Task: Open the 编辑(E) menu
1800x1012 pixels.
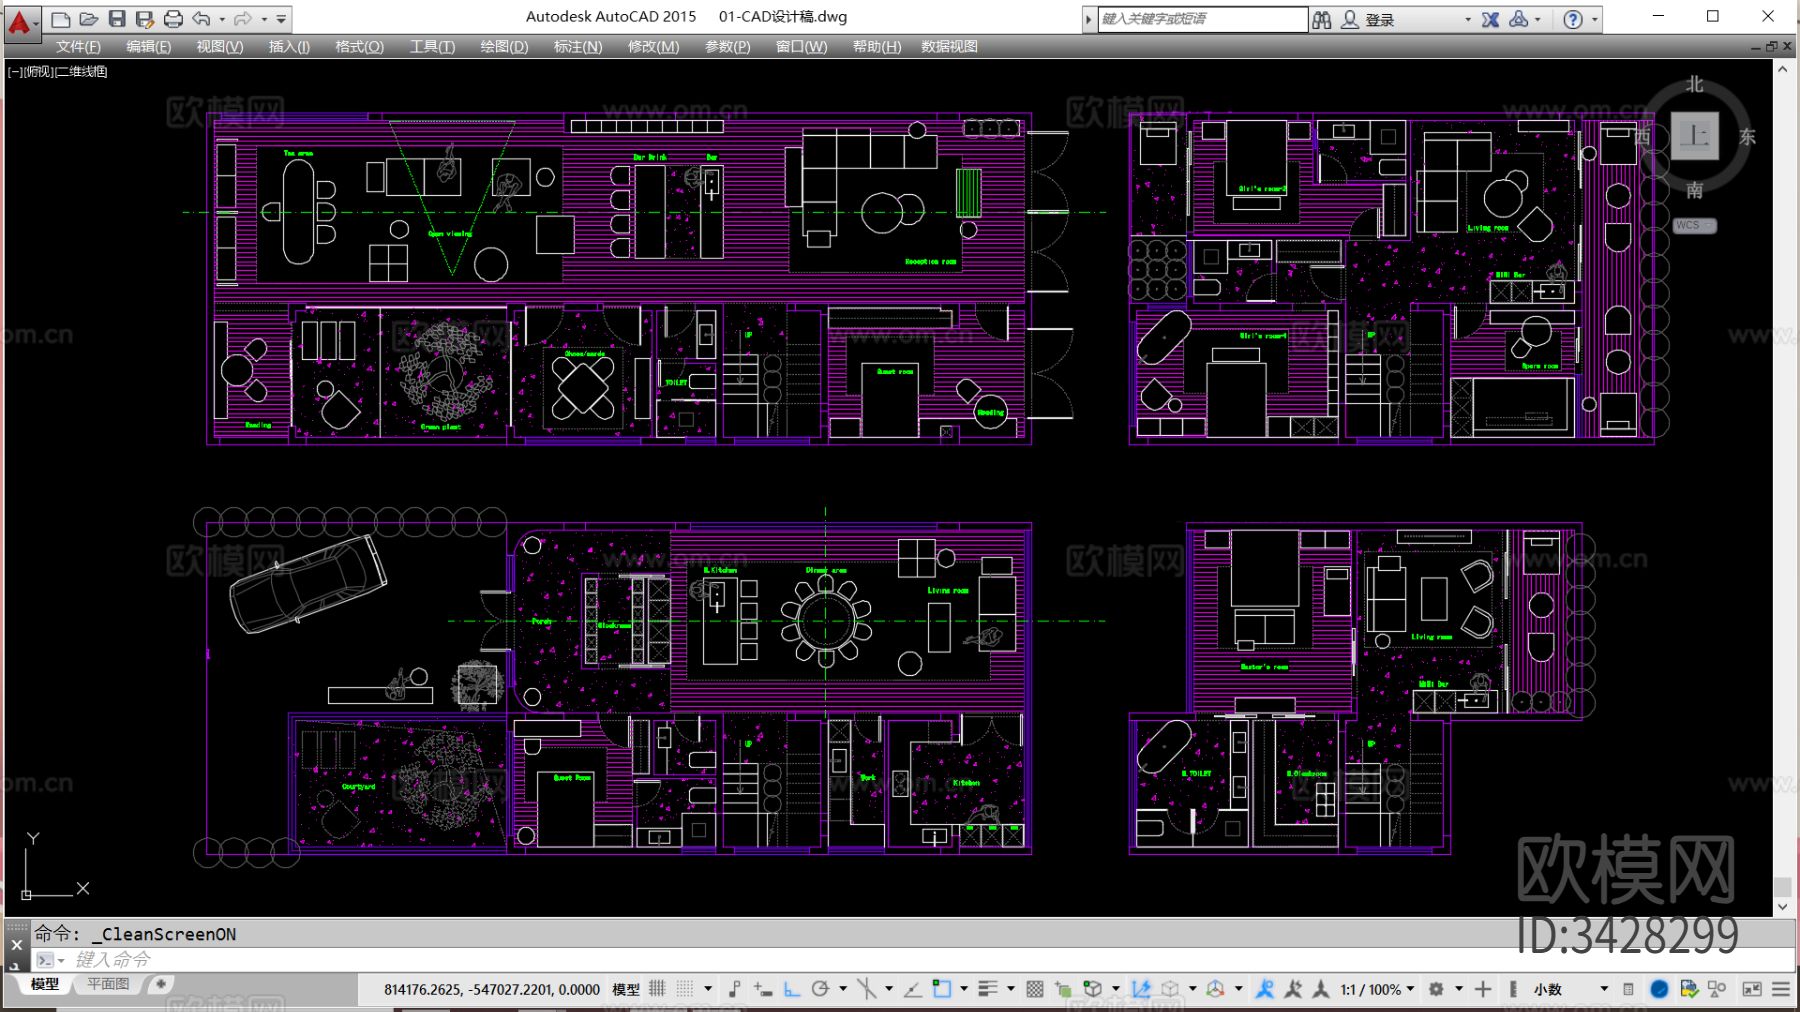Action: coord(148,47)
